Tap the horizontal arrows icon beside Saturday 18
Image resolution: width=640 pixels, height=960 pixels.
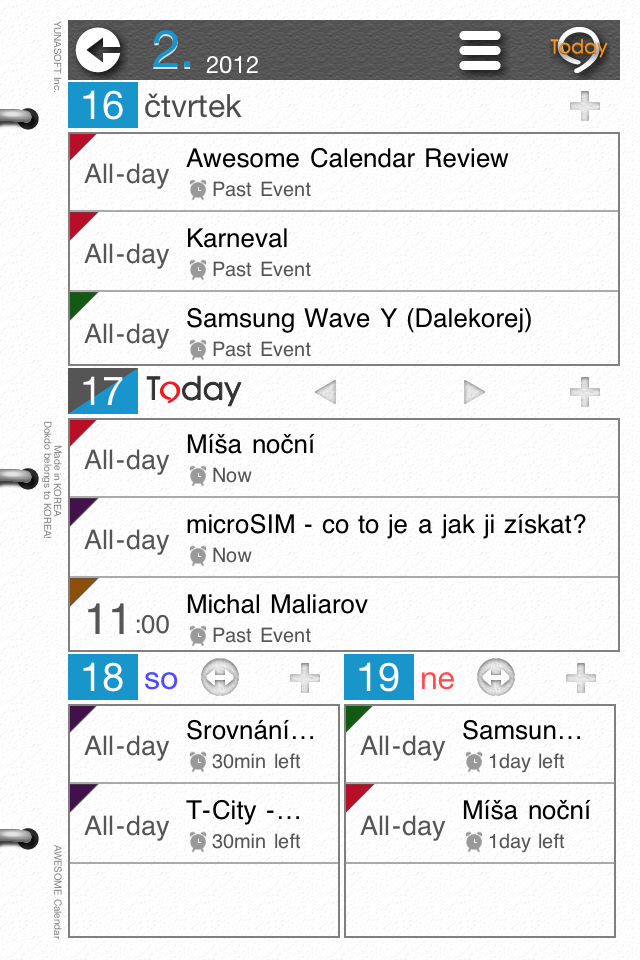pos(218,677)
